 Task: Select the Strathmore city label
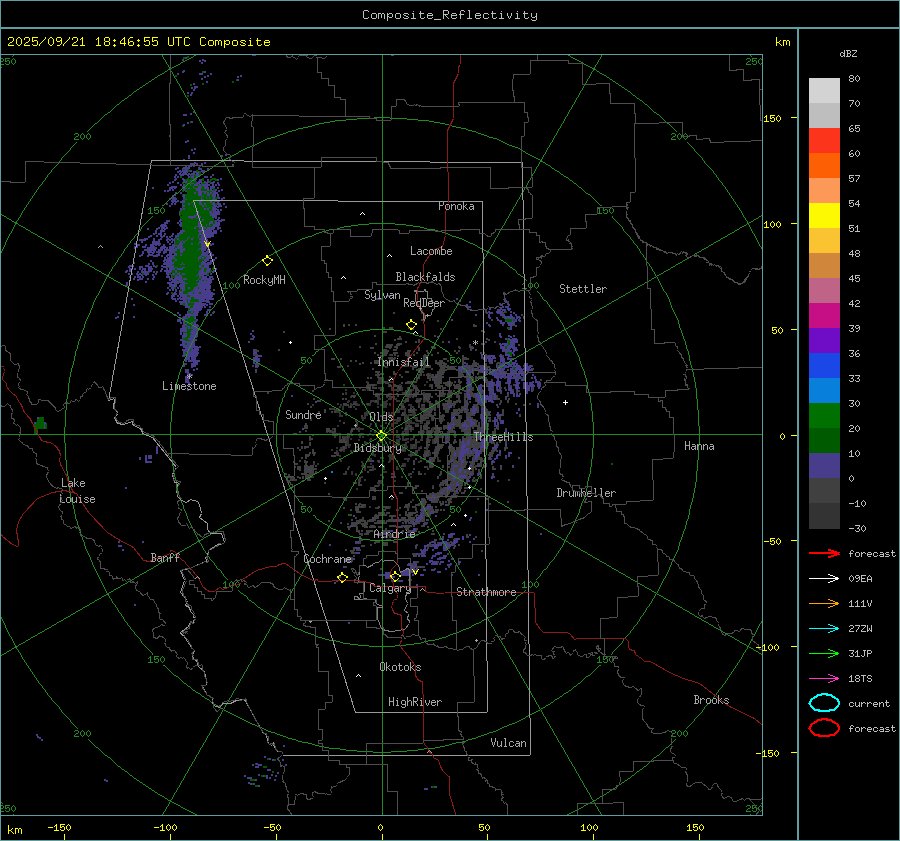pyautogui.click(x=486, y=592)
